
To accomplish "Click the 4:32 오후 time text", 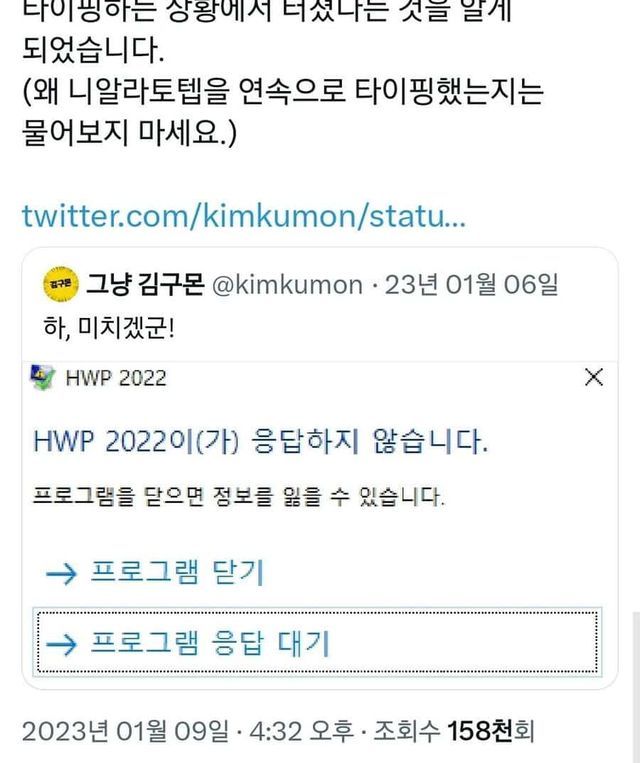I will pyautogui.click(x=301, y=731).
